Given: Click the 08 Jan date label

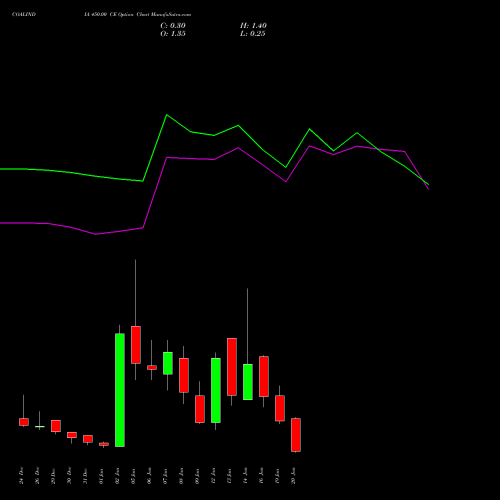Looking at the screenshot, I should [182, 476].
